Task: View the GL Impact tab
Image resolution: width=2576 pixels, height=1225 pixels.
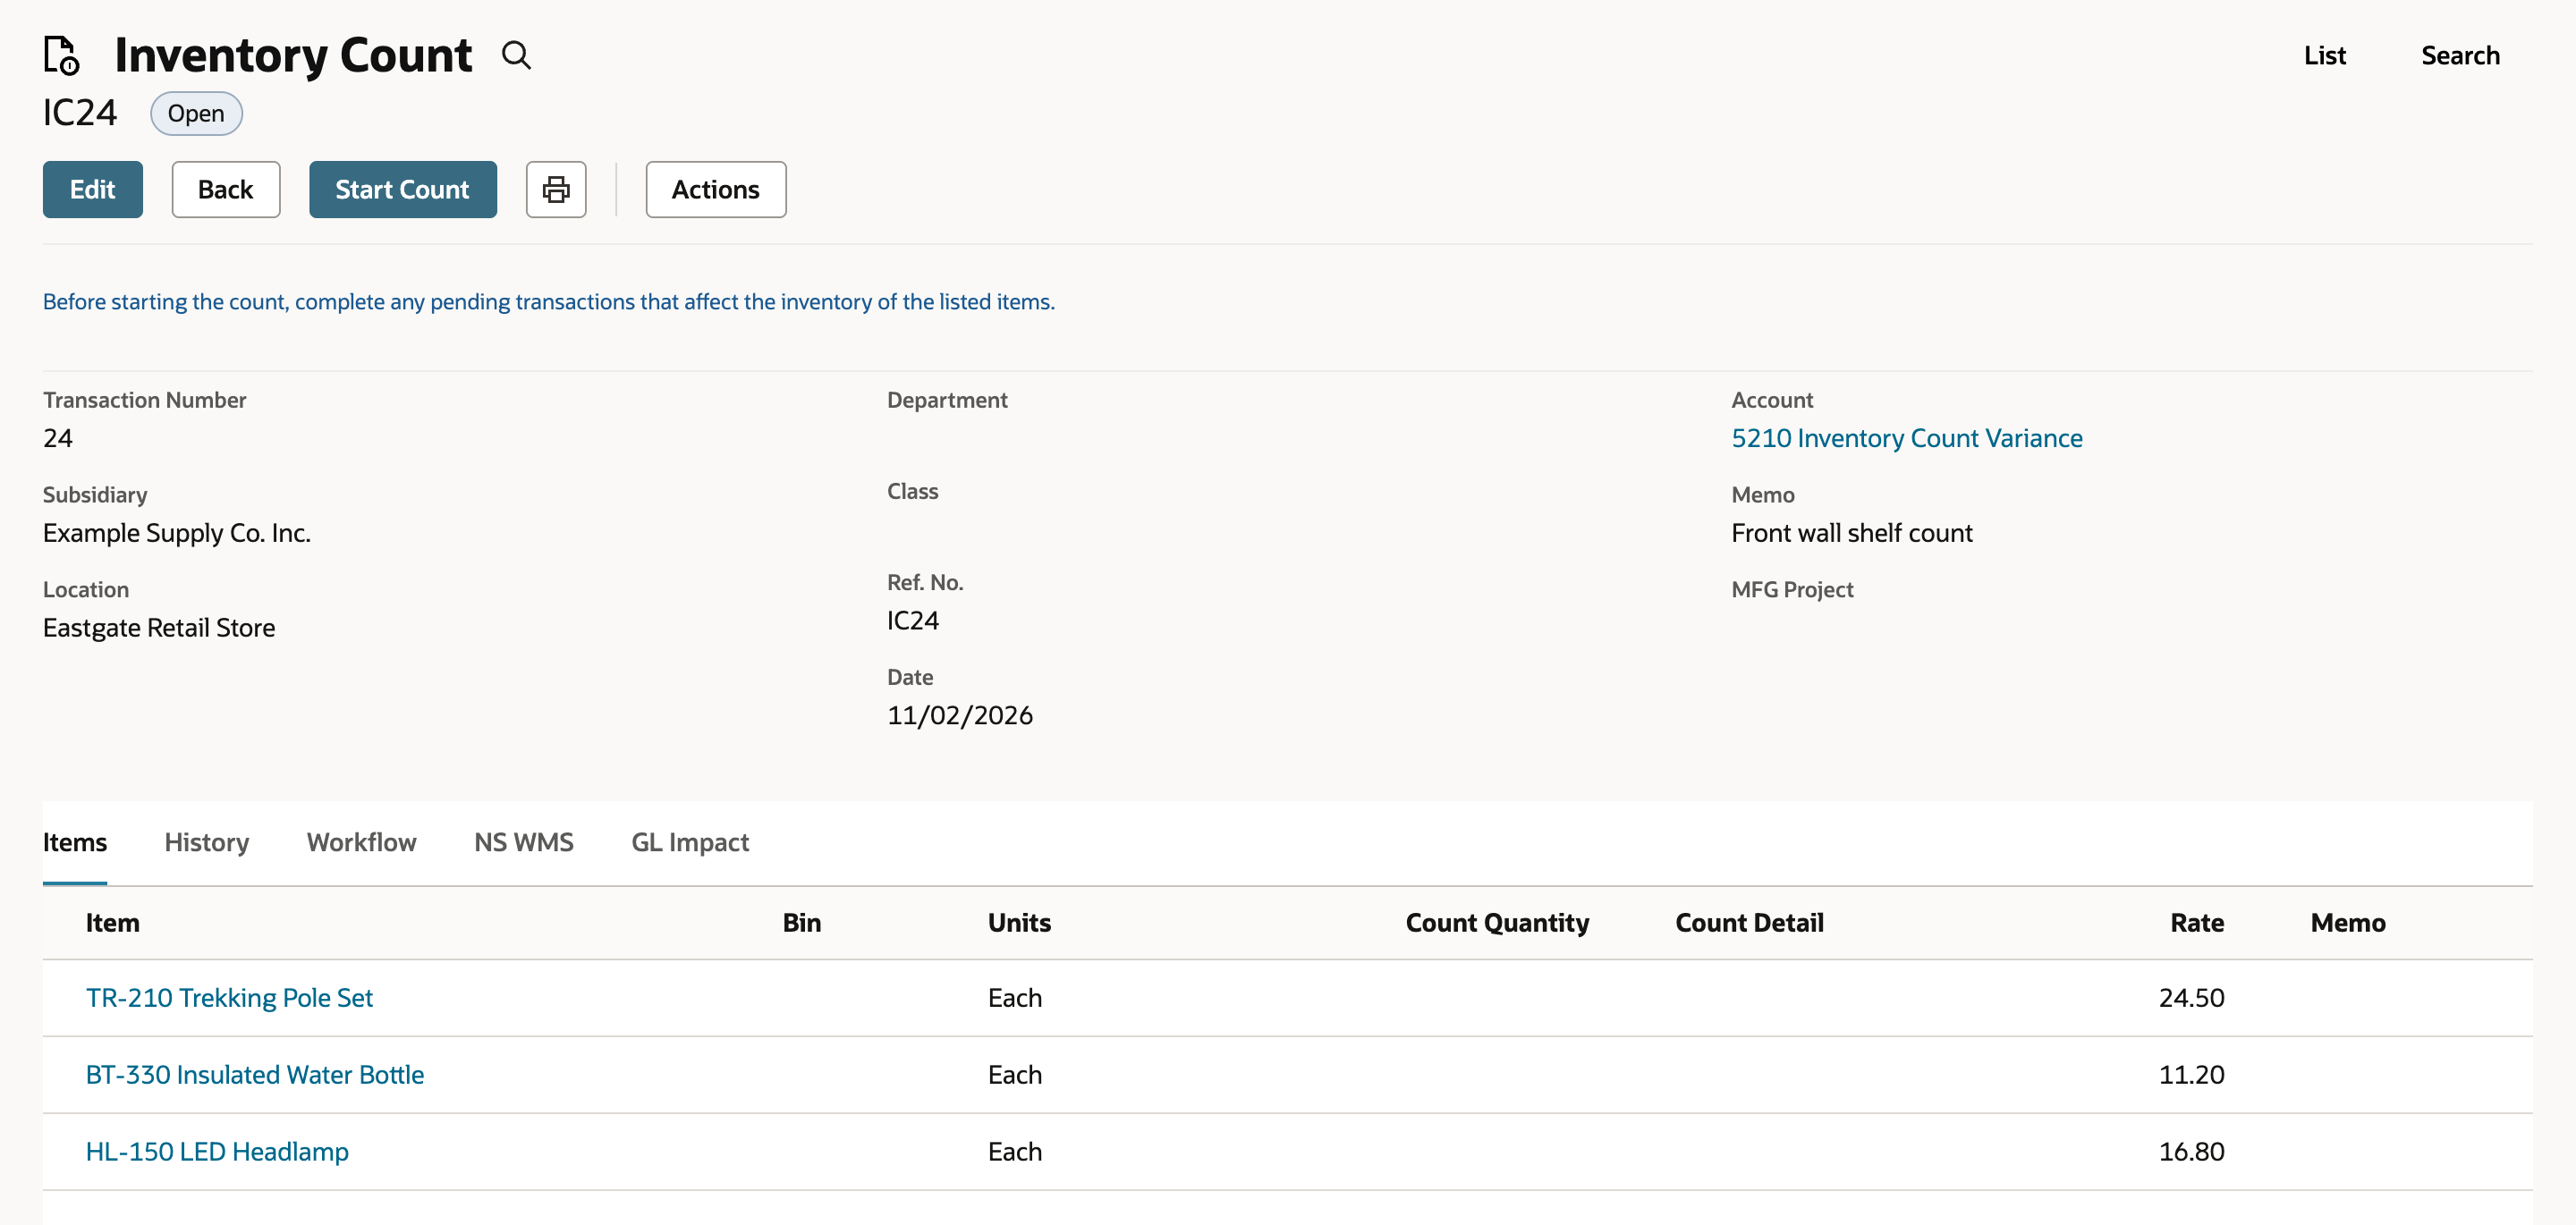Action: click(x=690, y=842)
